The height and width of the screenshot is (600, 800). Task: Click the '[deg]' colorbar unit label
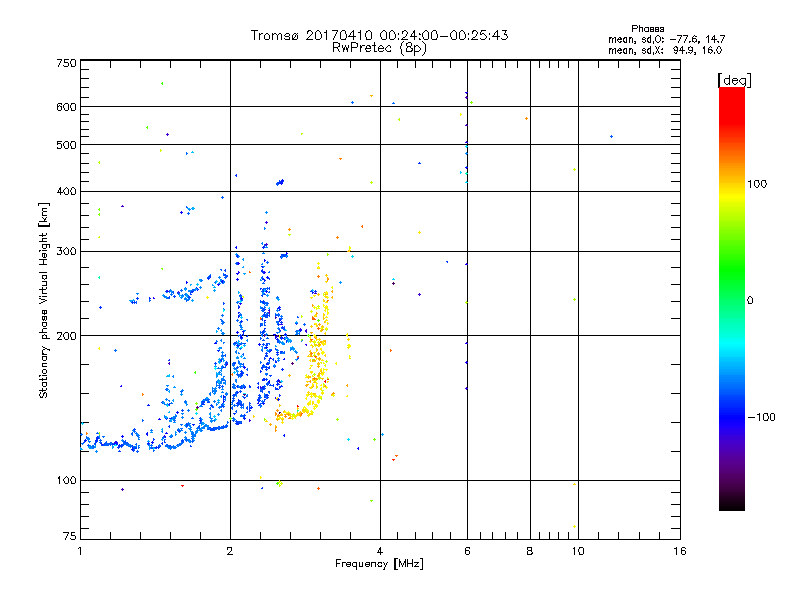(734, 80)
